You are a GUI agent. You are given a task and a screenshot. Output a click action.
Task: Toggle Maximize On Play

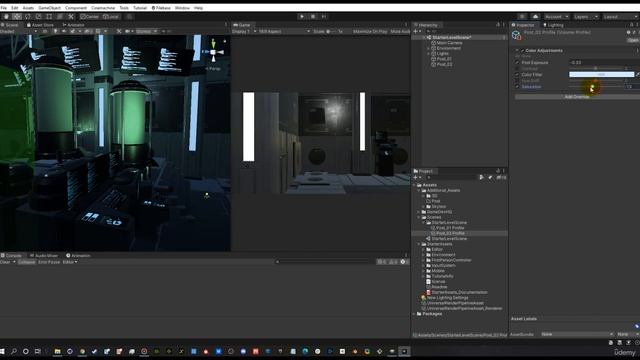click(x=370, y=31)
